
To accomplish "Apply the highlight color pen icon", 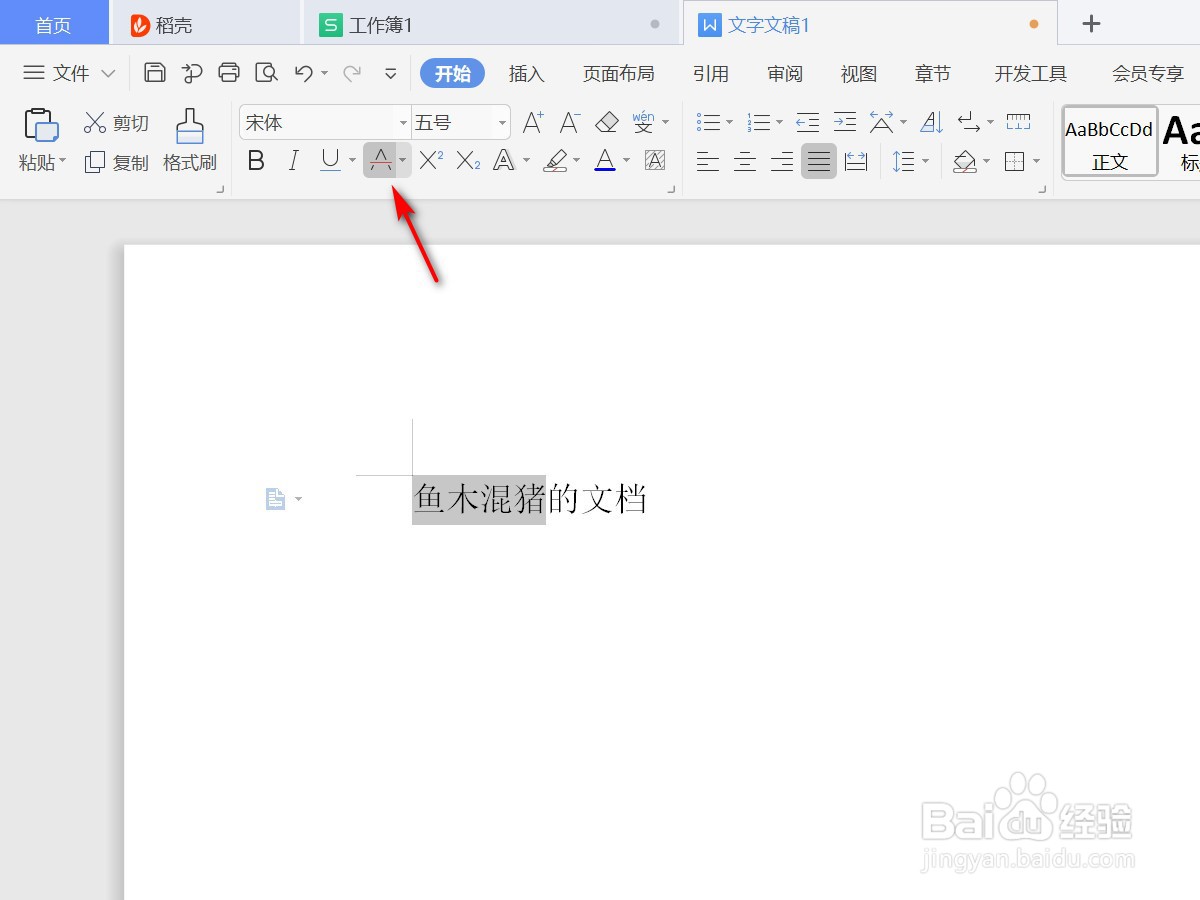I will 554,161.
